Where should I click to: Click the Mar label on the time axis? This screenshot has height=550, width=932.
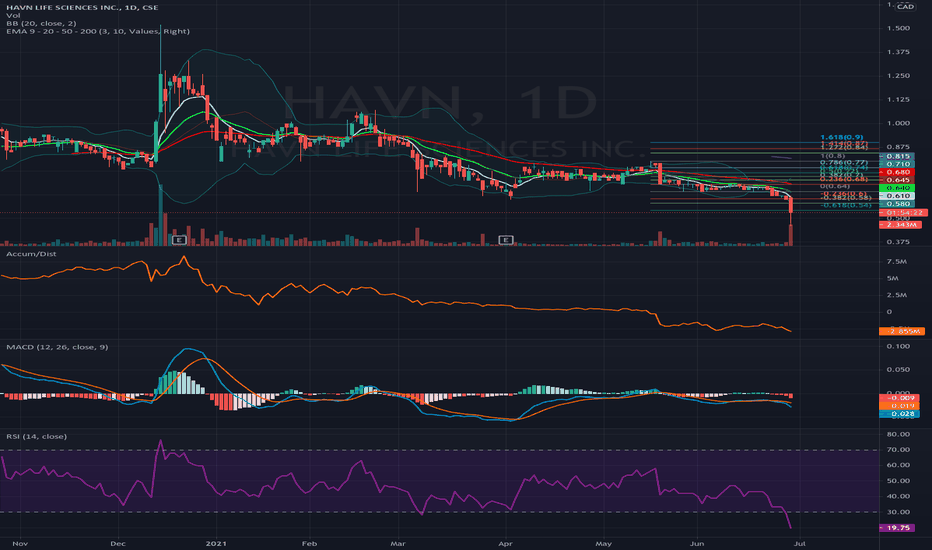pyautogui.click(x=398, y=543)
